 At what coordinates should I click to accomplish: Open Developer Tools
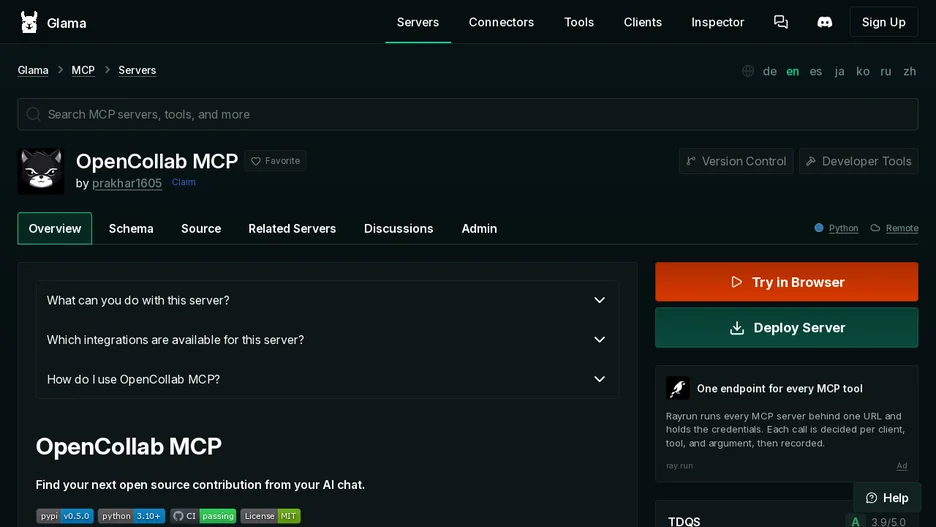tap(858, 161)
